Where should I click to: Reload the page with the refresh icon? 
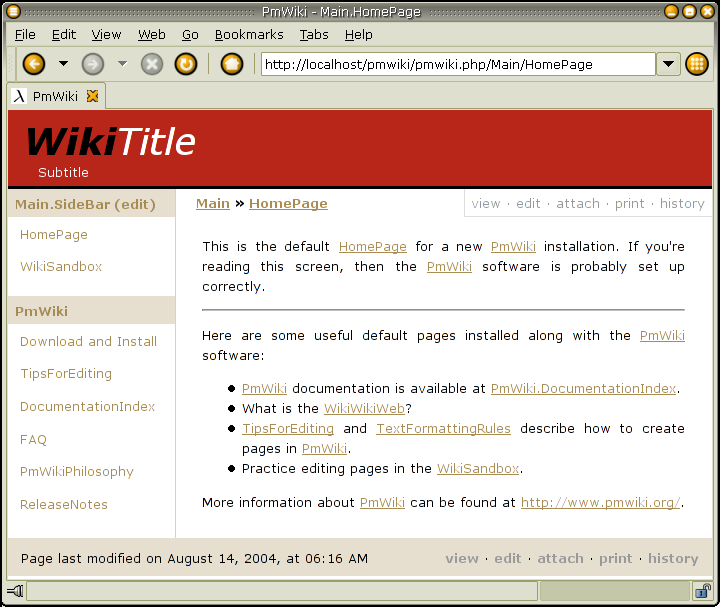[x=186, y=64]
